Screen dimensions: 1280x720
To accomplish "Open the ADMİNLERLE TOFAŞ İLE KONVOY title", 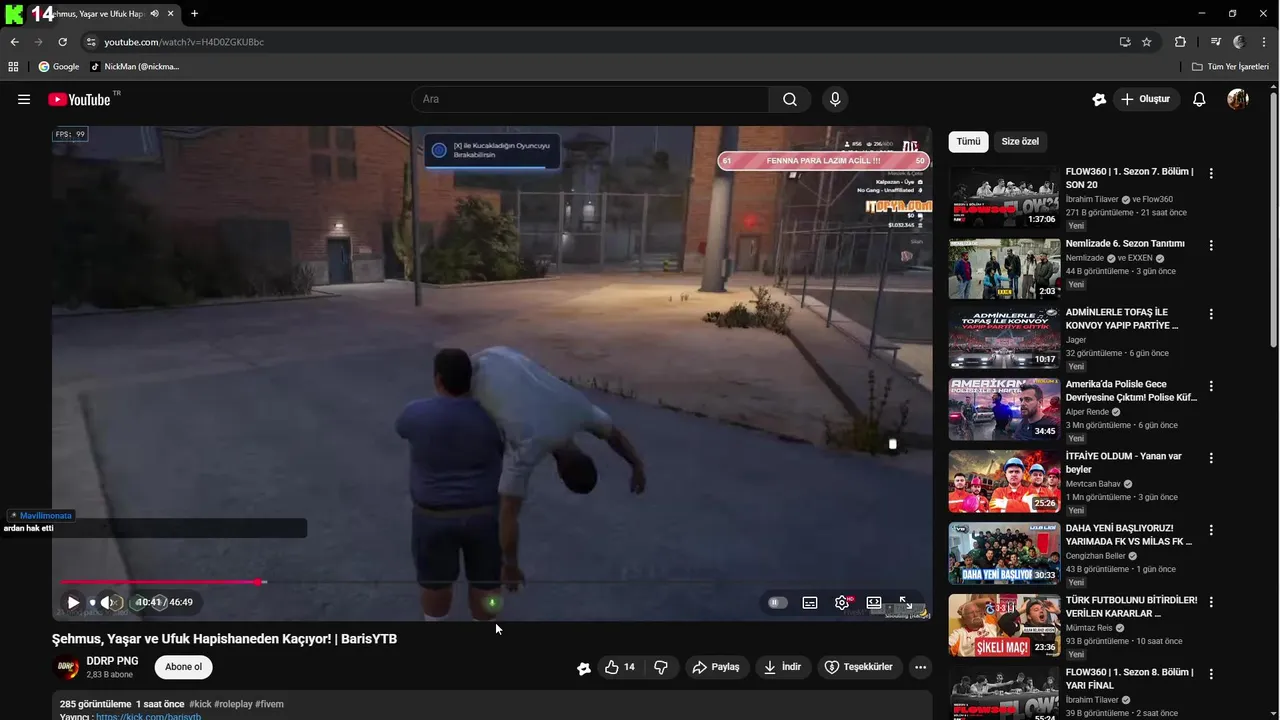I will 1122,319.
